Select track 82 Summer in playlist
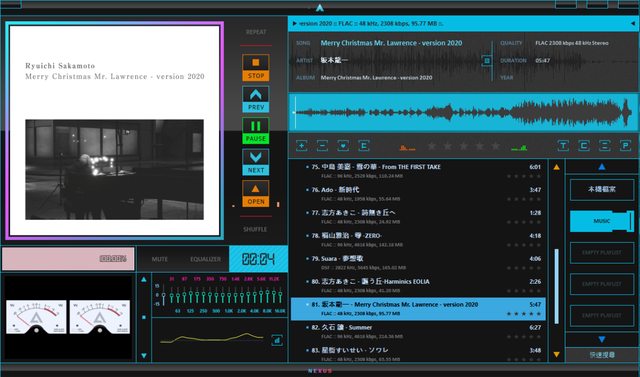This screenshot has width=640, height=377. coord(418,332)
